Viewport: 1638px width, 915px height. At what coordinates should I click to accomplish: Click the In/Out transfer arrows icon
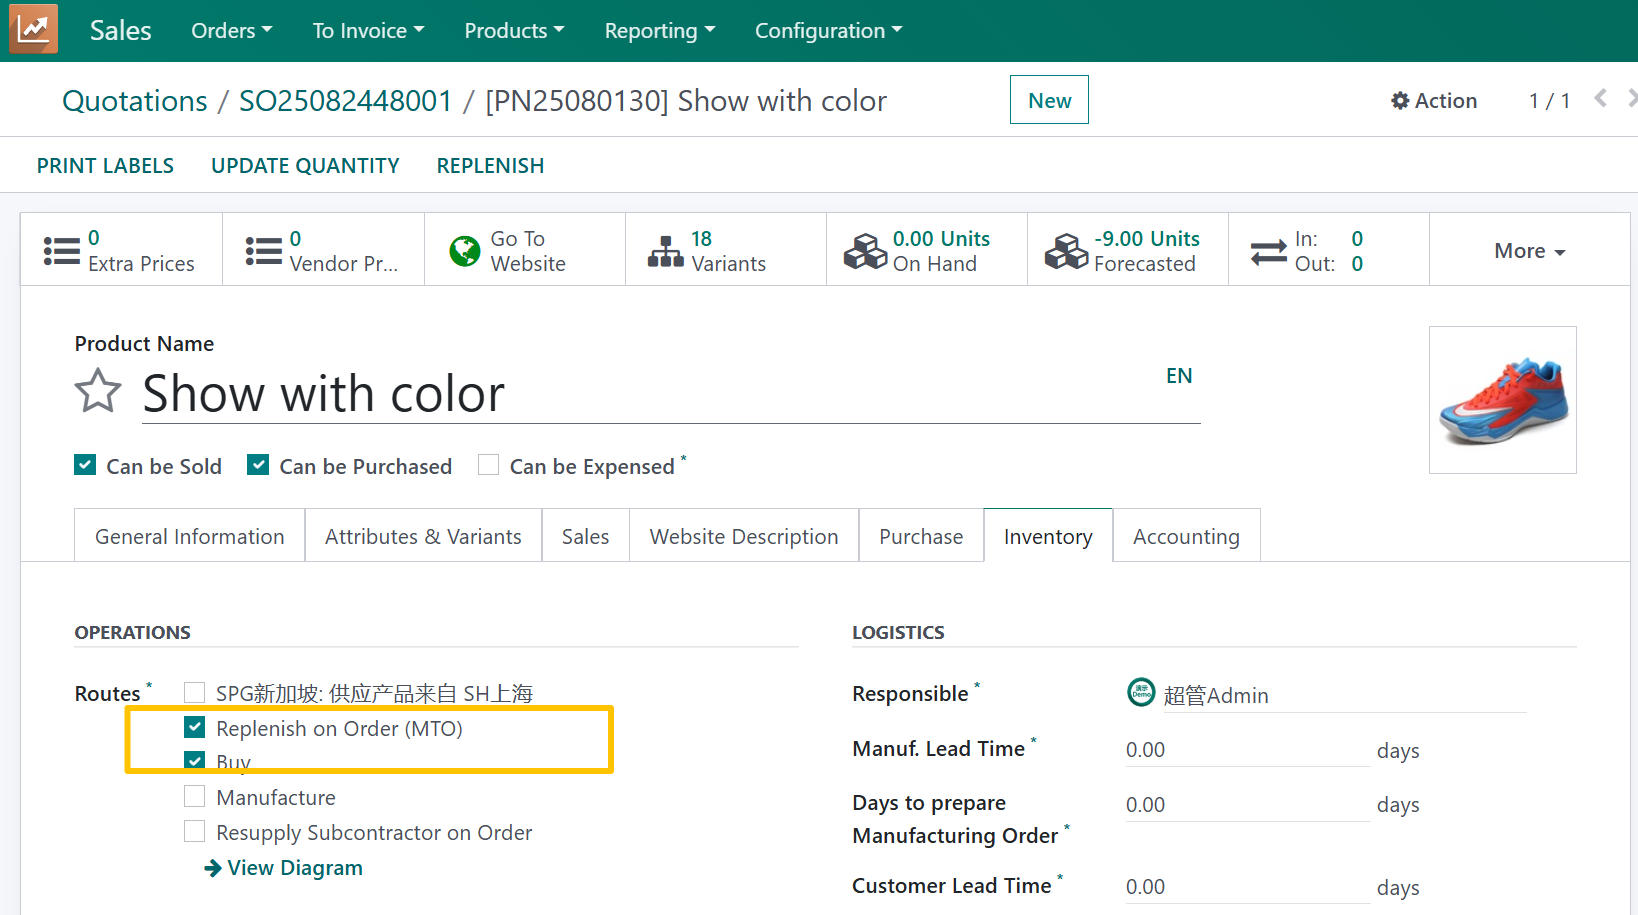point(1268,251)
